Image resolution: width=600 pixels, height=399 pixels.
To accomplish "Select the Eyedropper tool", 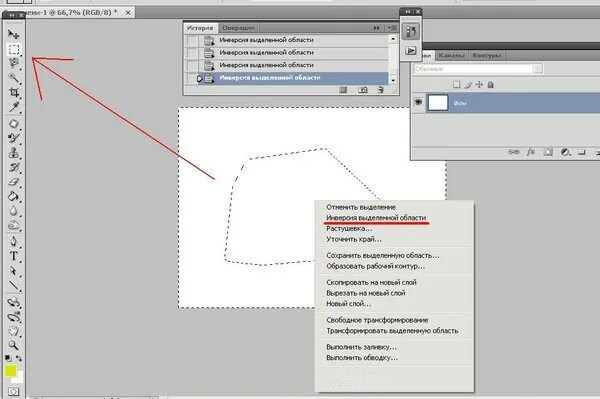I will (14, 107).
